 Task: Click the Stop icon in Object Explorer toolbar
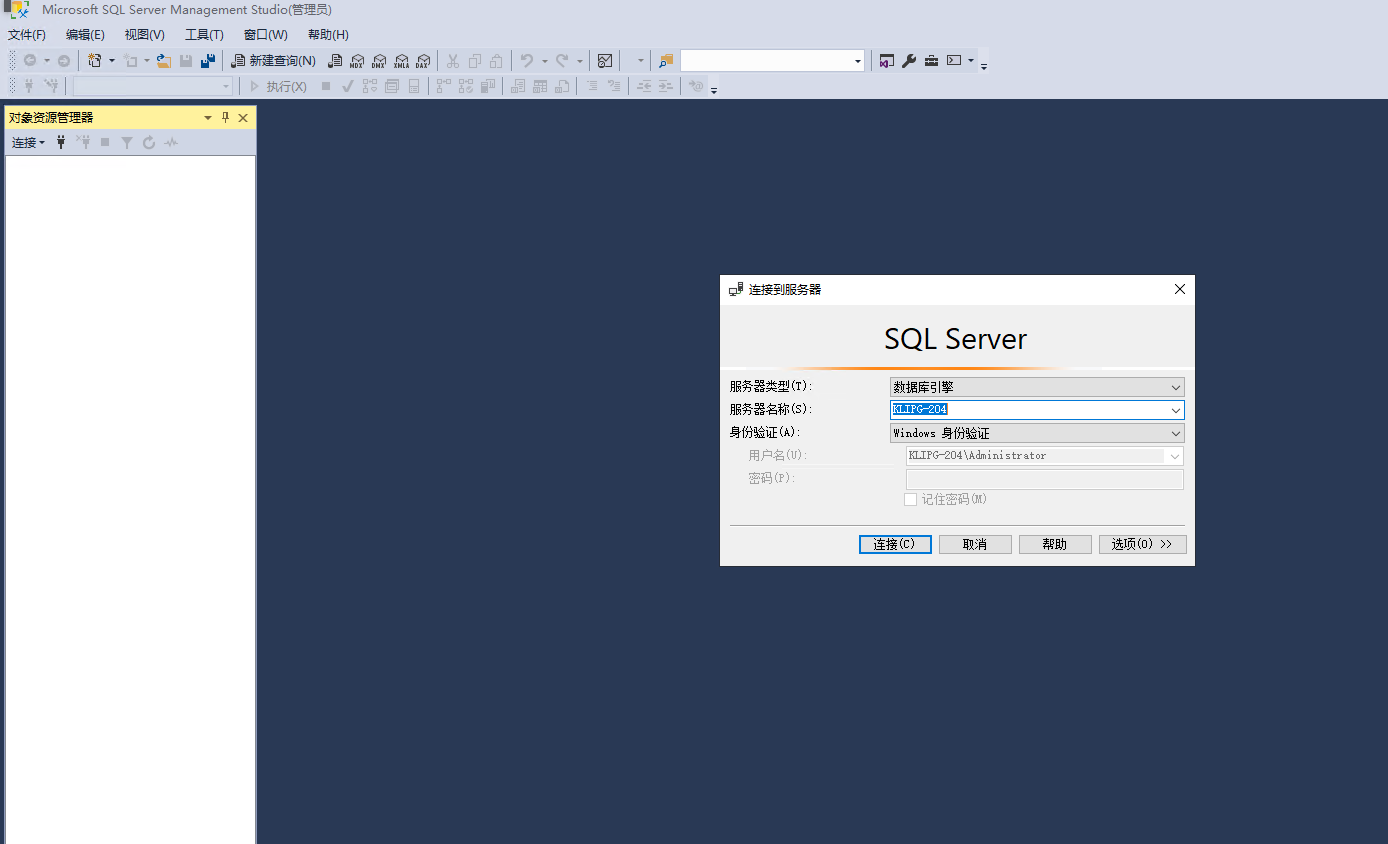105,143
